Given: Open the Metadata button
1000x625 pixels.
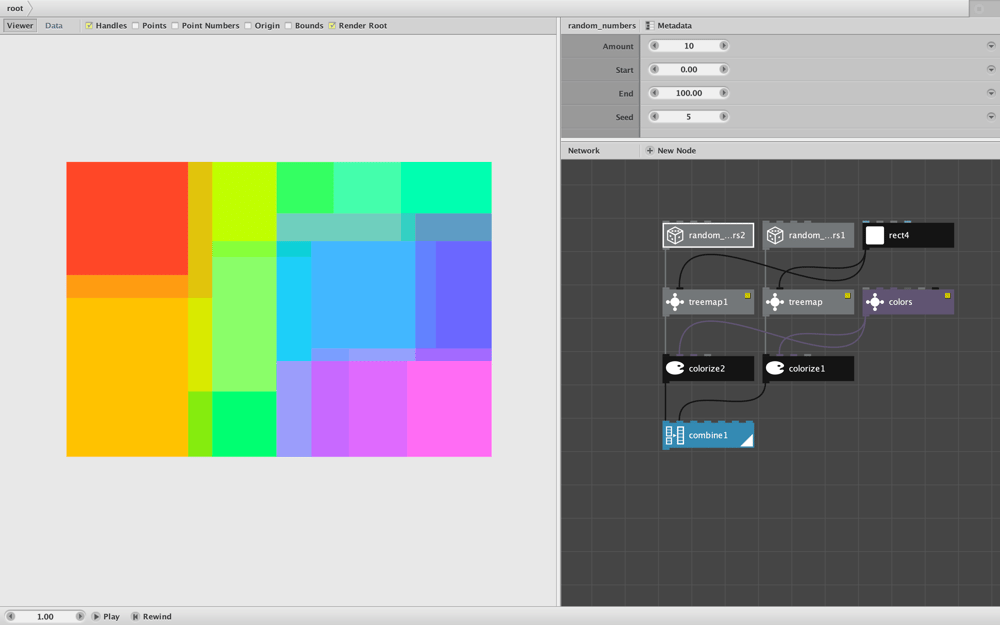Looking at the screenshot, I should 668,26.
